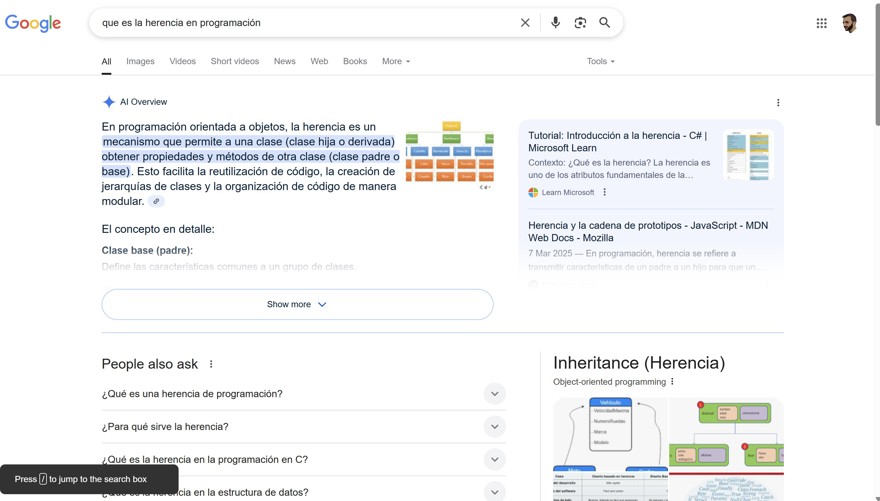880x501 pixels.
Task: Click Show more in AI Overview
Action: (x=297, y=304)
